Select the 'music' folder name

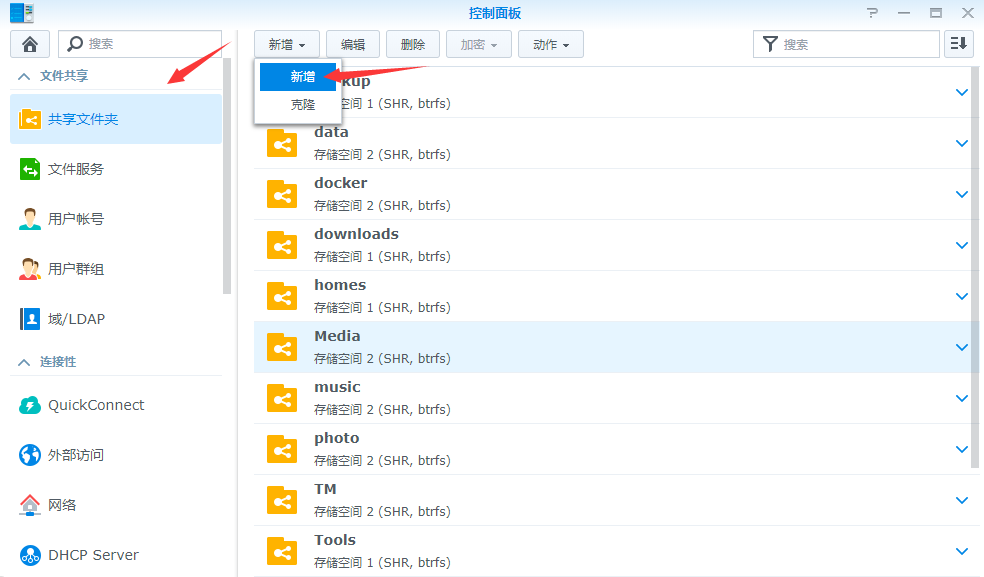click(338, 387)
